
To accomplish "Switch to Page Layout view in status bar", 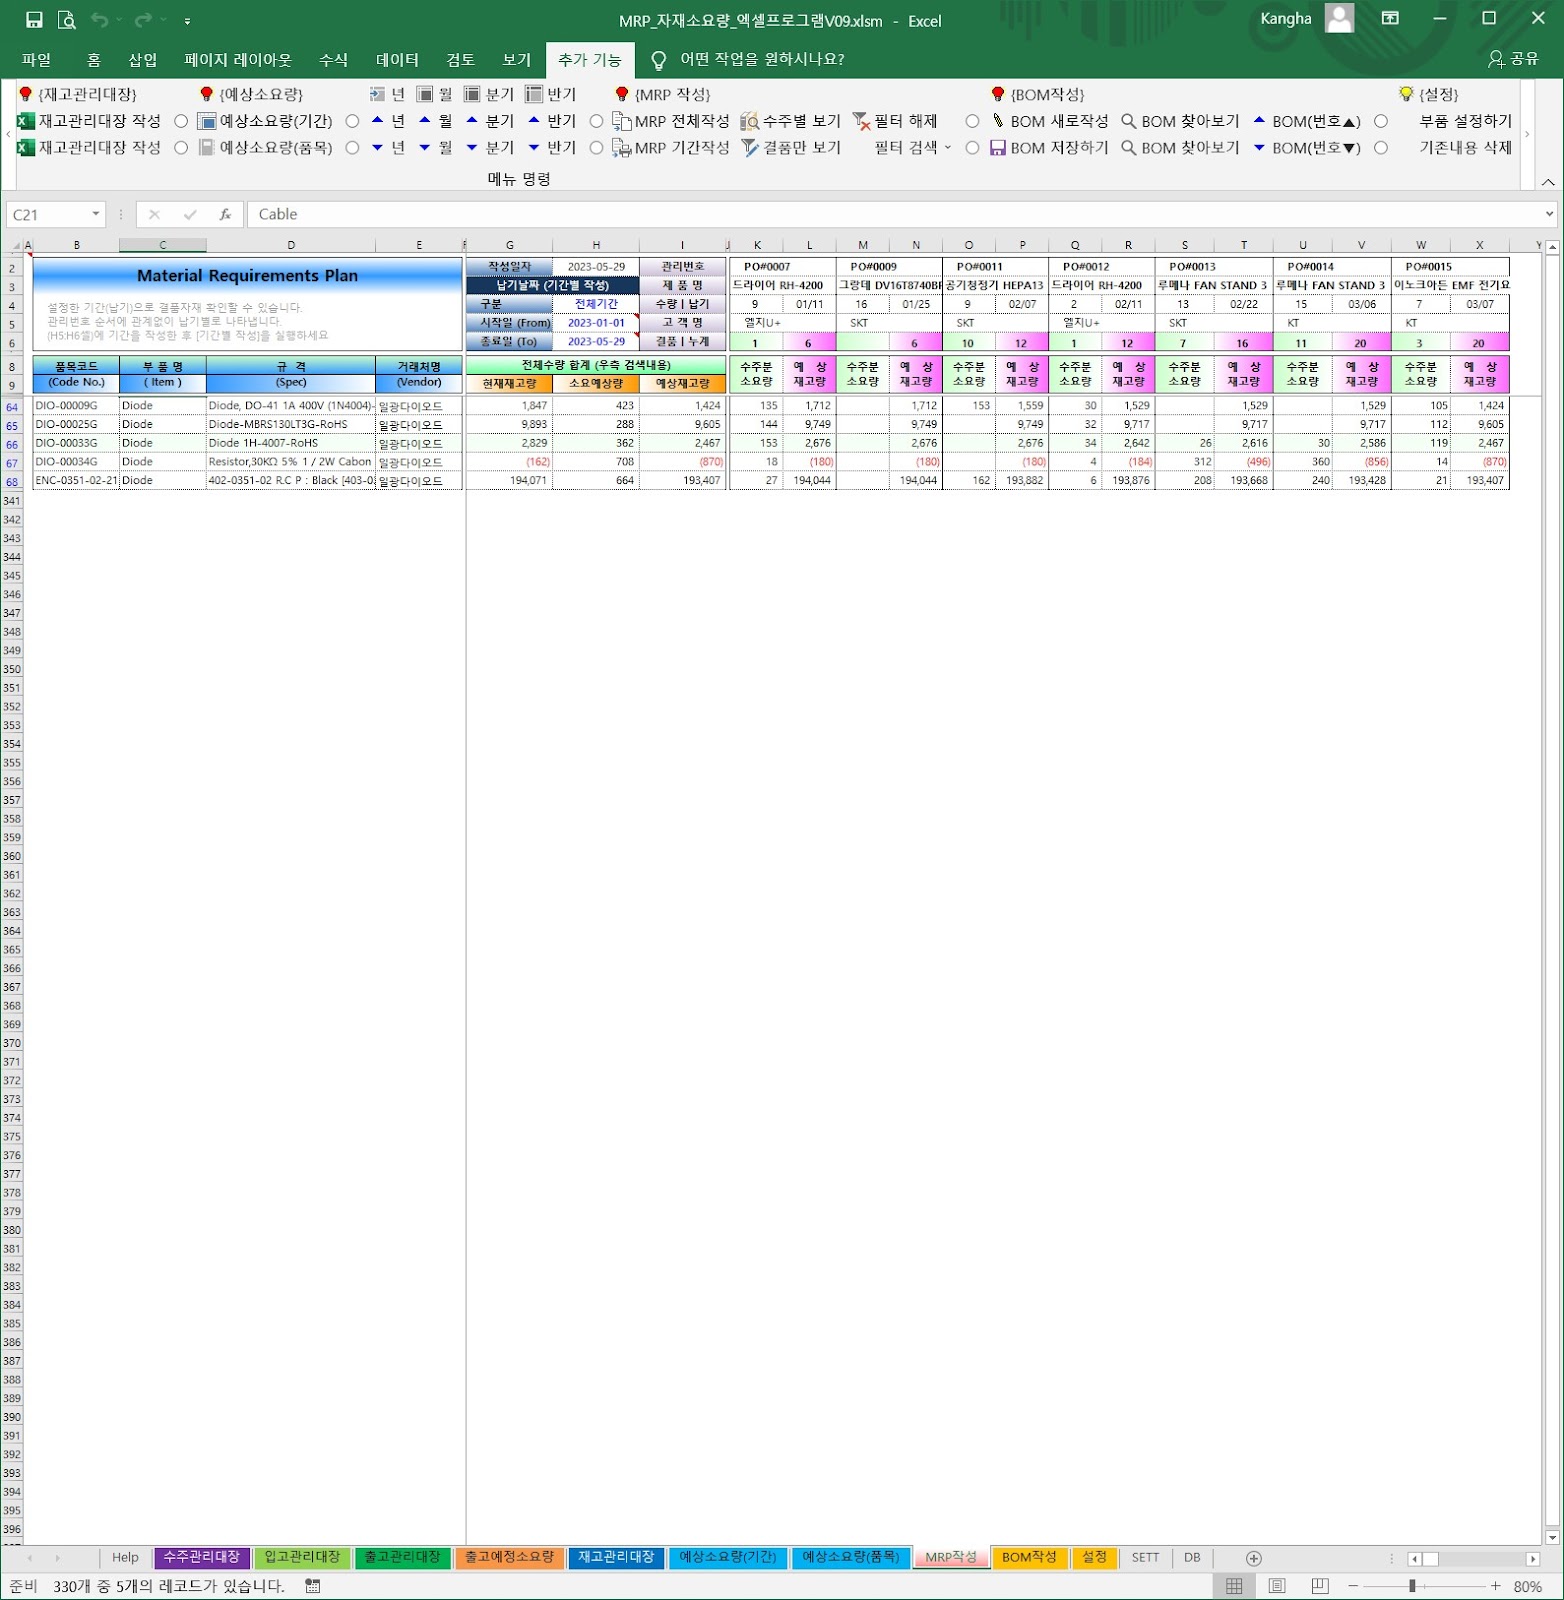I will tap(1277, 1586).
